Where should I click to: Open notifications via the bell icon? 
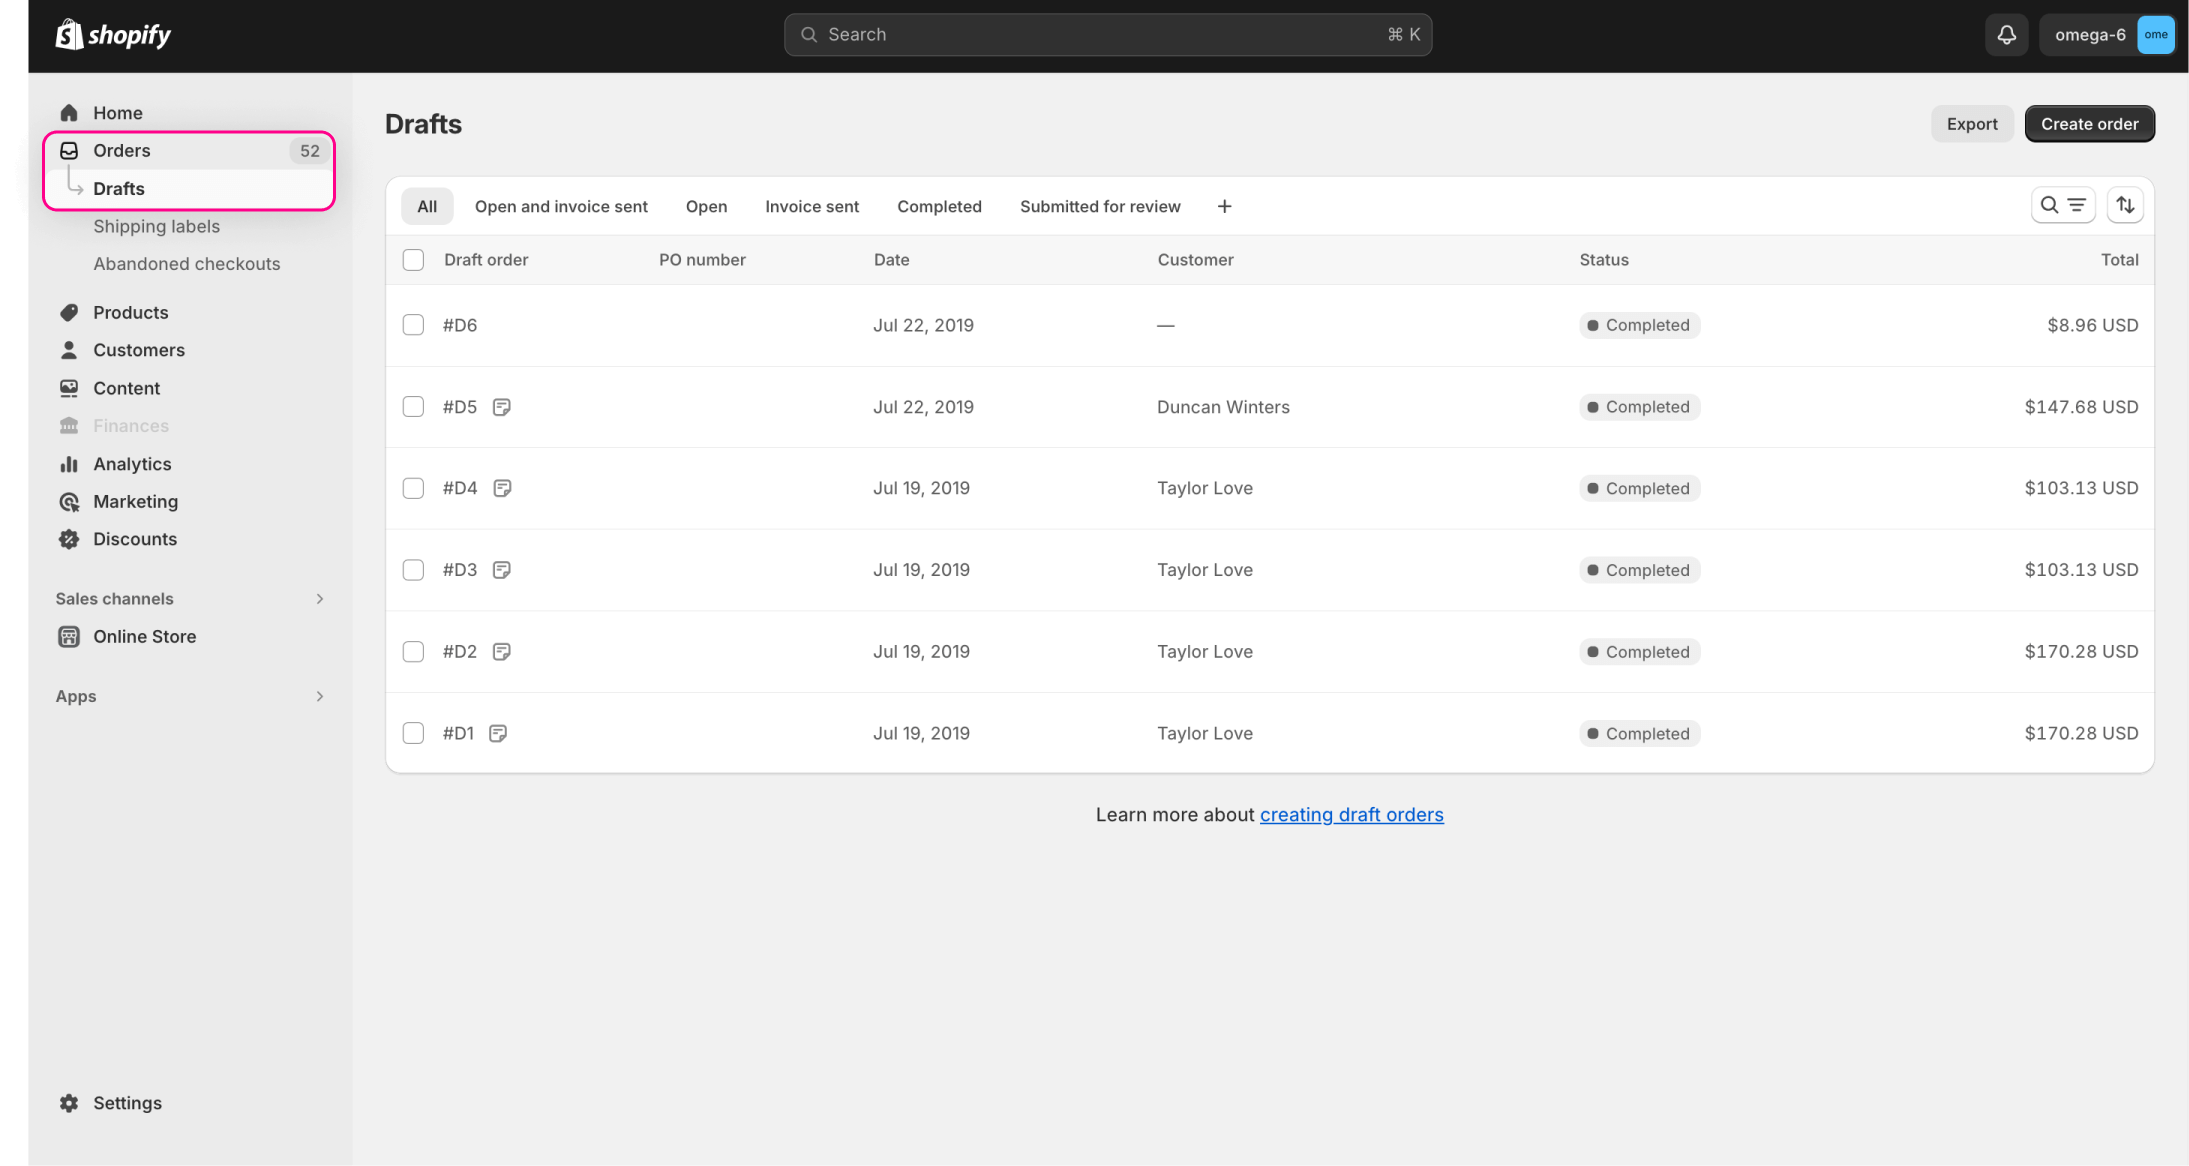pyautogui.click(x=2006, y=34)
